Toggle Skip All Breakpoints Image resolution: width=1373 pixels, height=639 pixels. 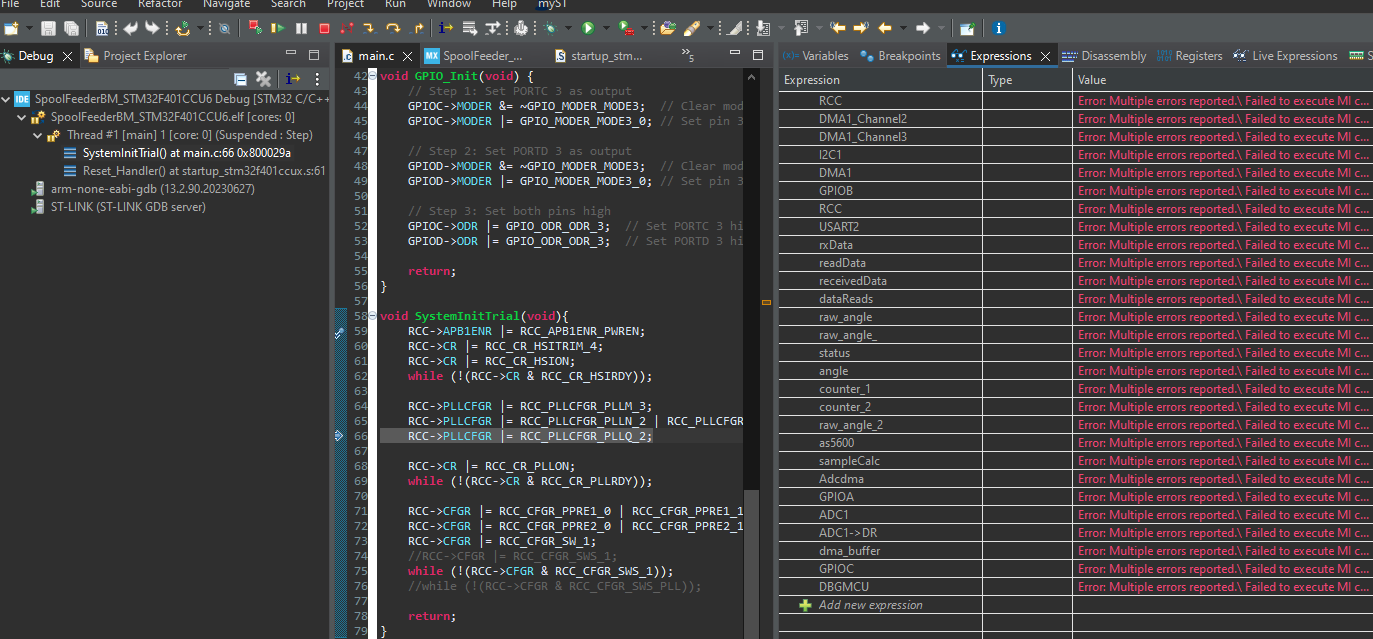click(x=224, y=28)
